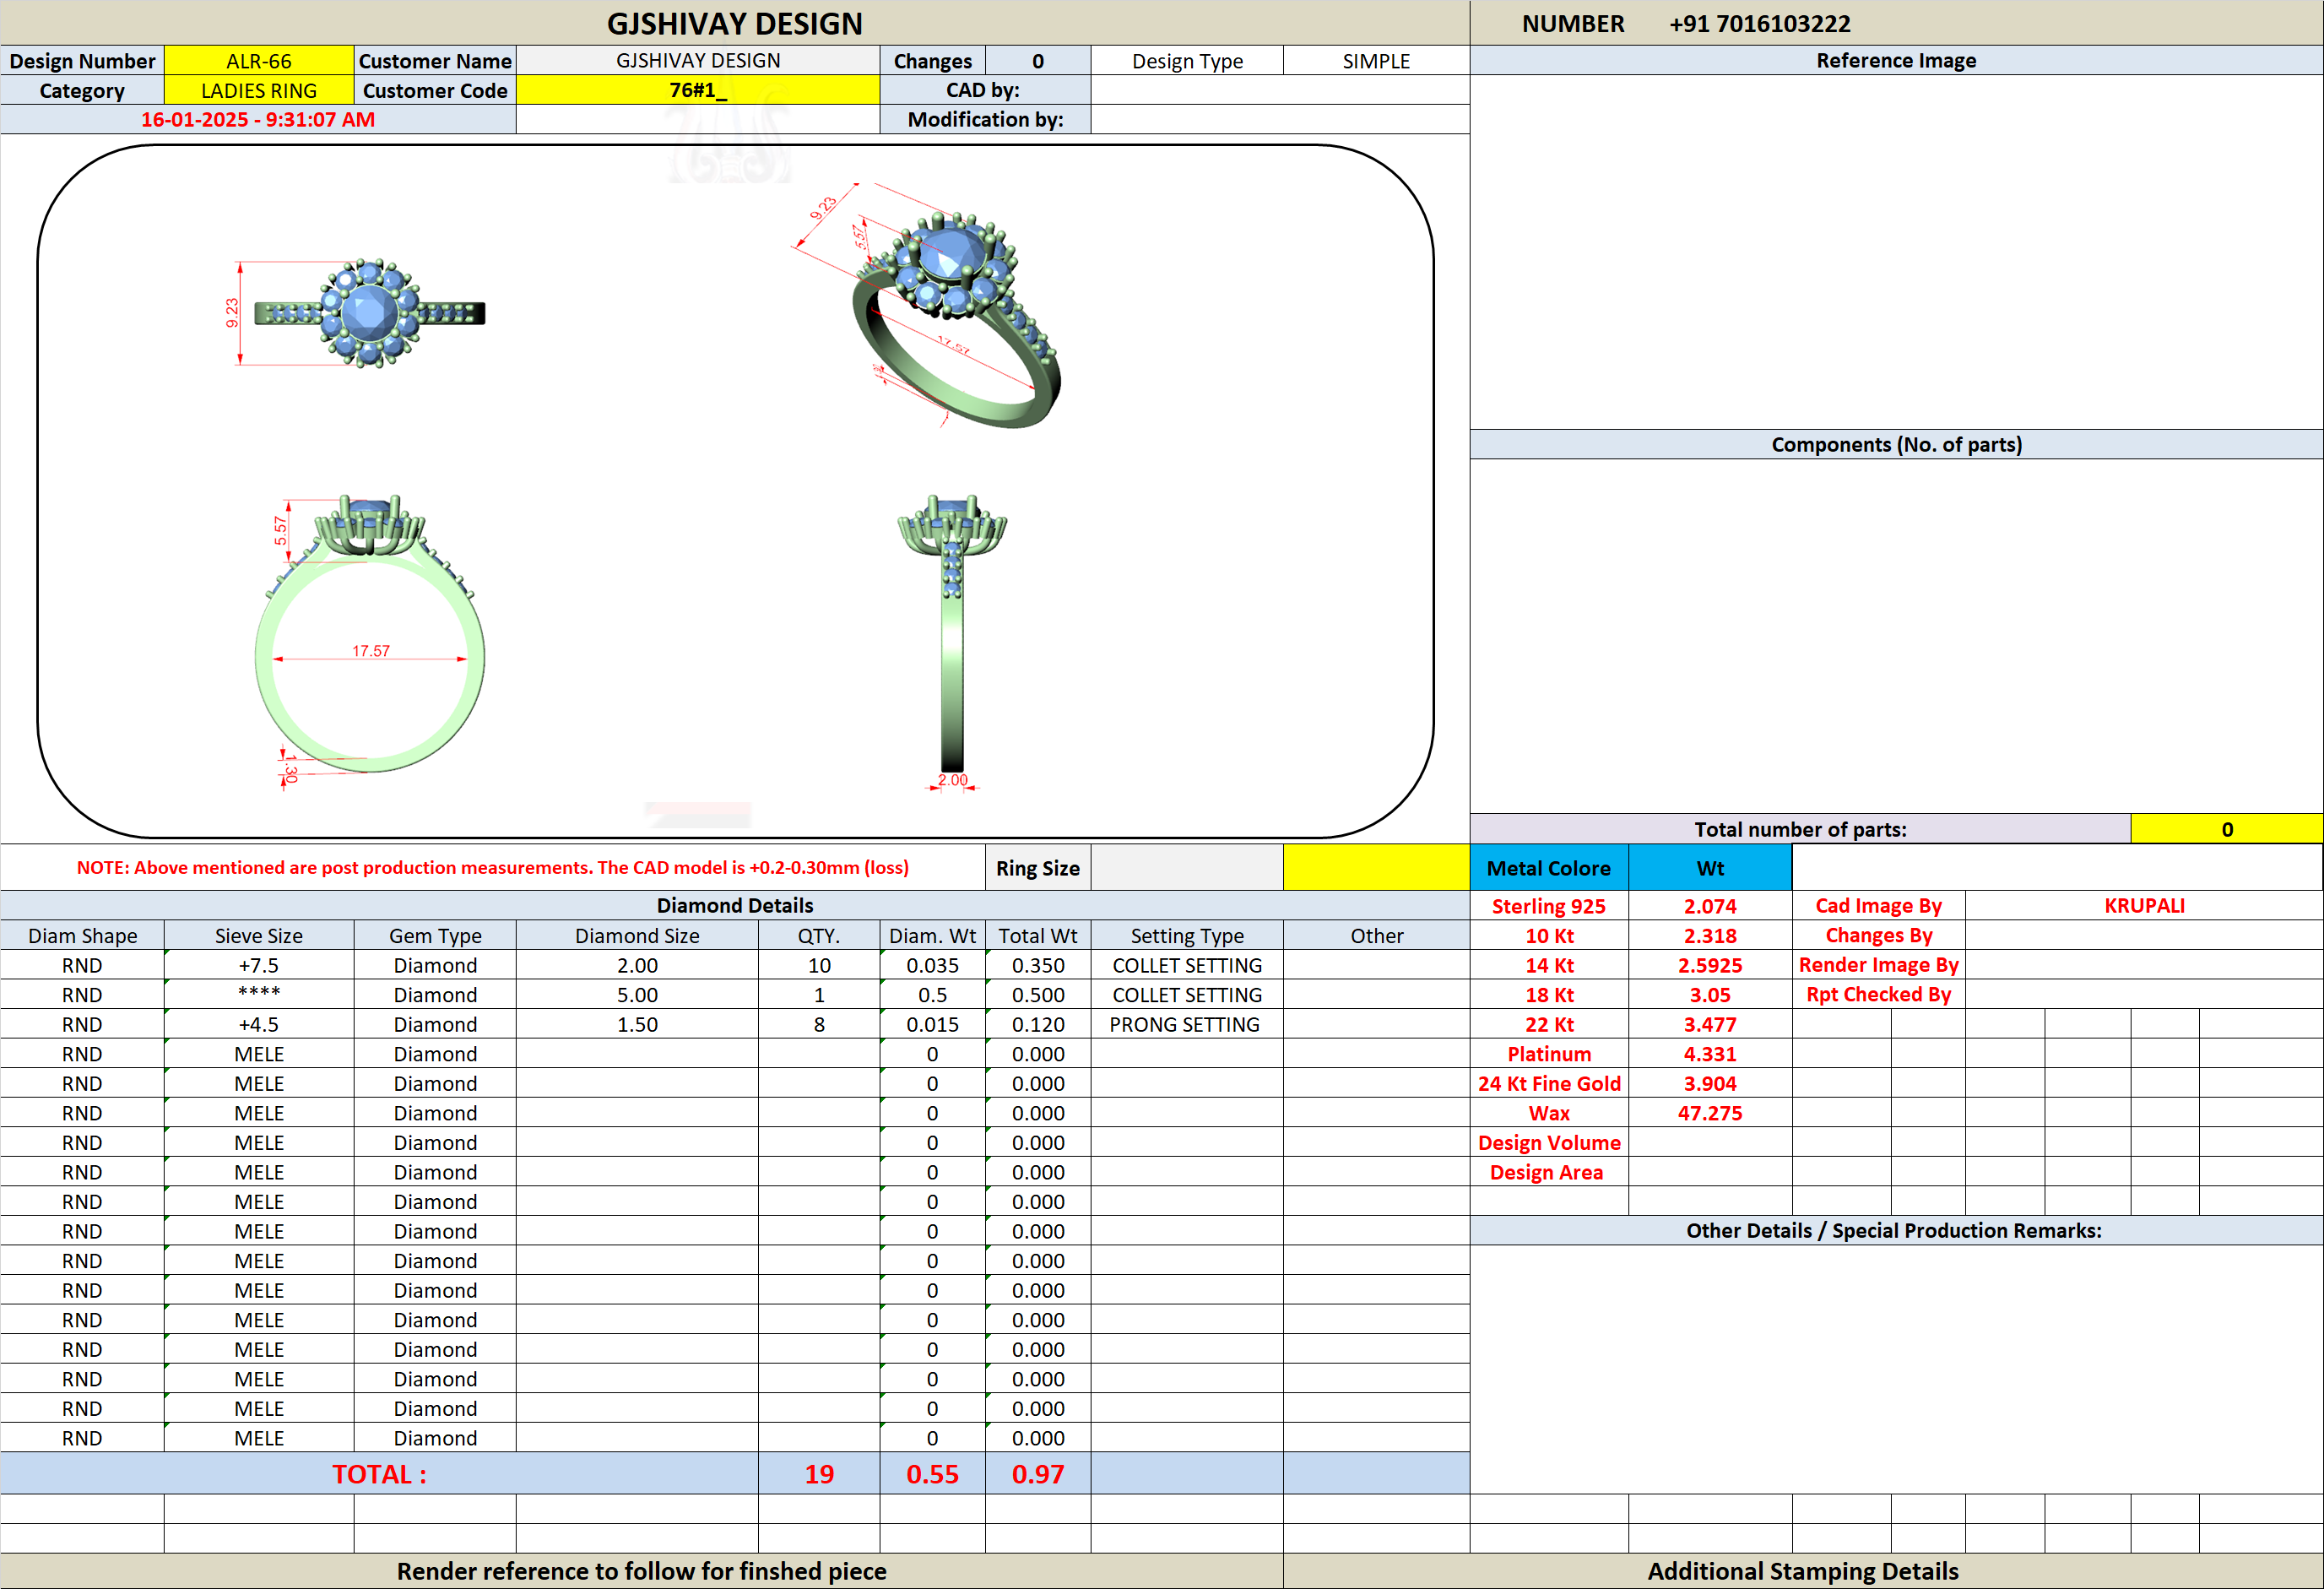Select the Sterling 925 weight value 2.074

click(1710, 906)
